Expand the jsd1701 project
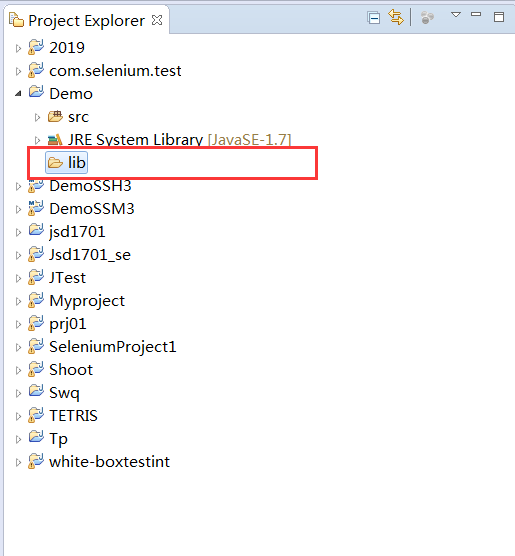Viewport: 515px width, 556px height. point(18,232)
